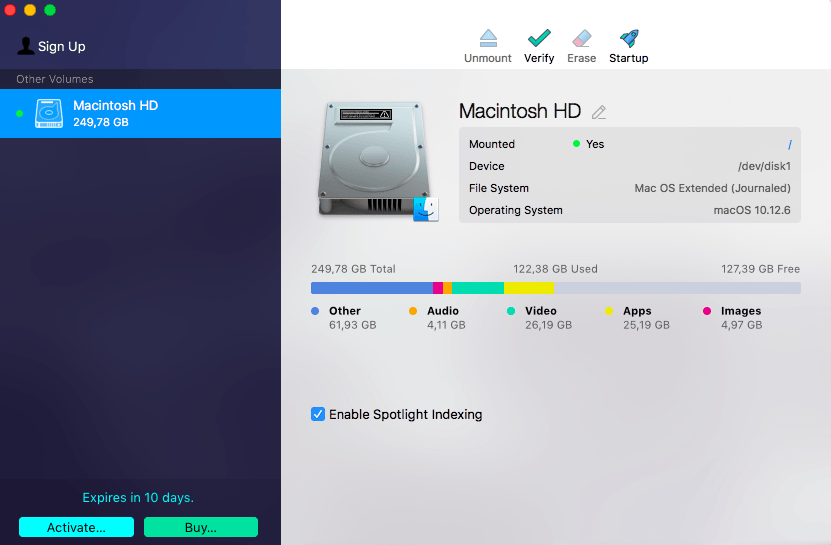Click the large hard drive image
Viewport: 831px width, 545px height.
376,160
